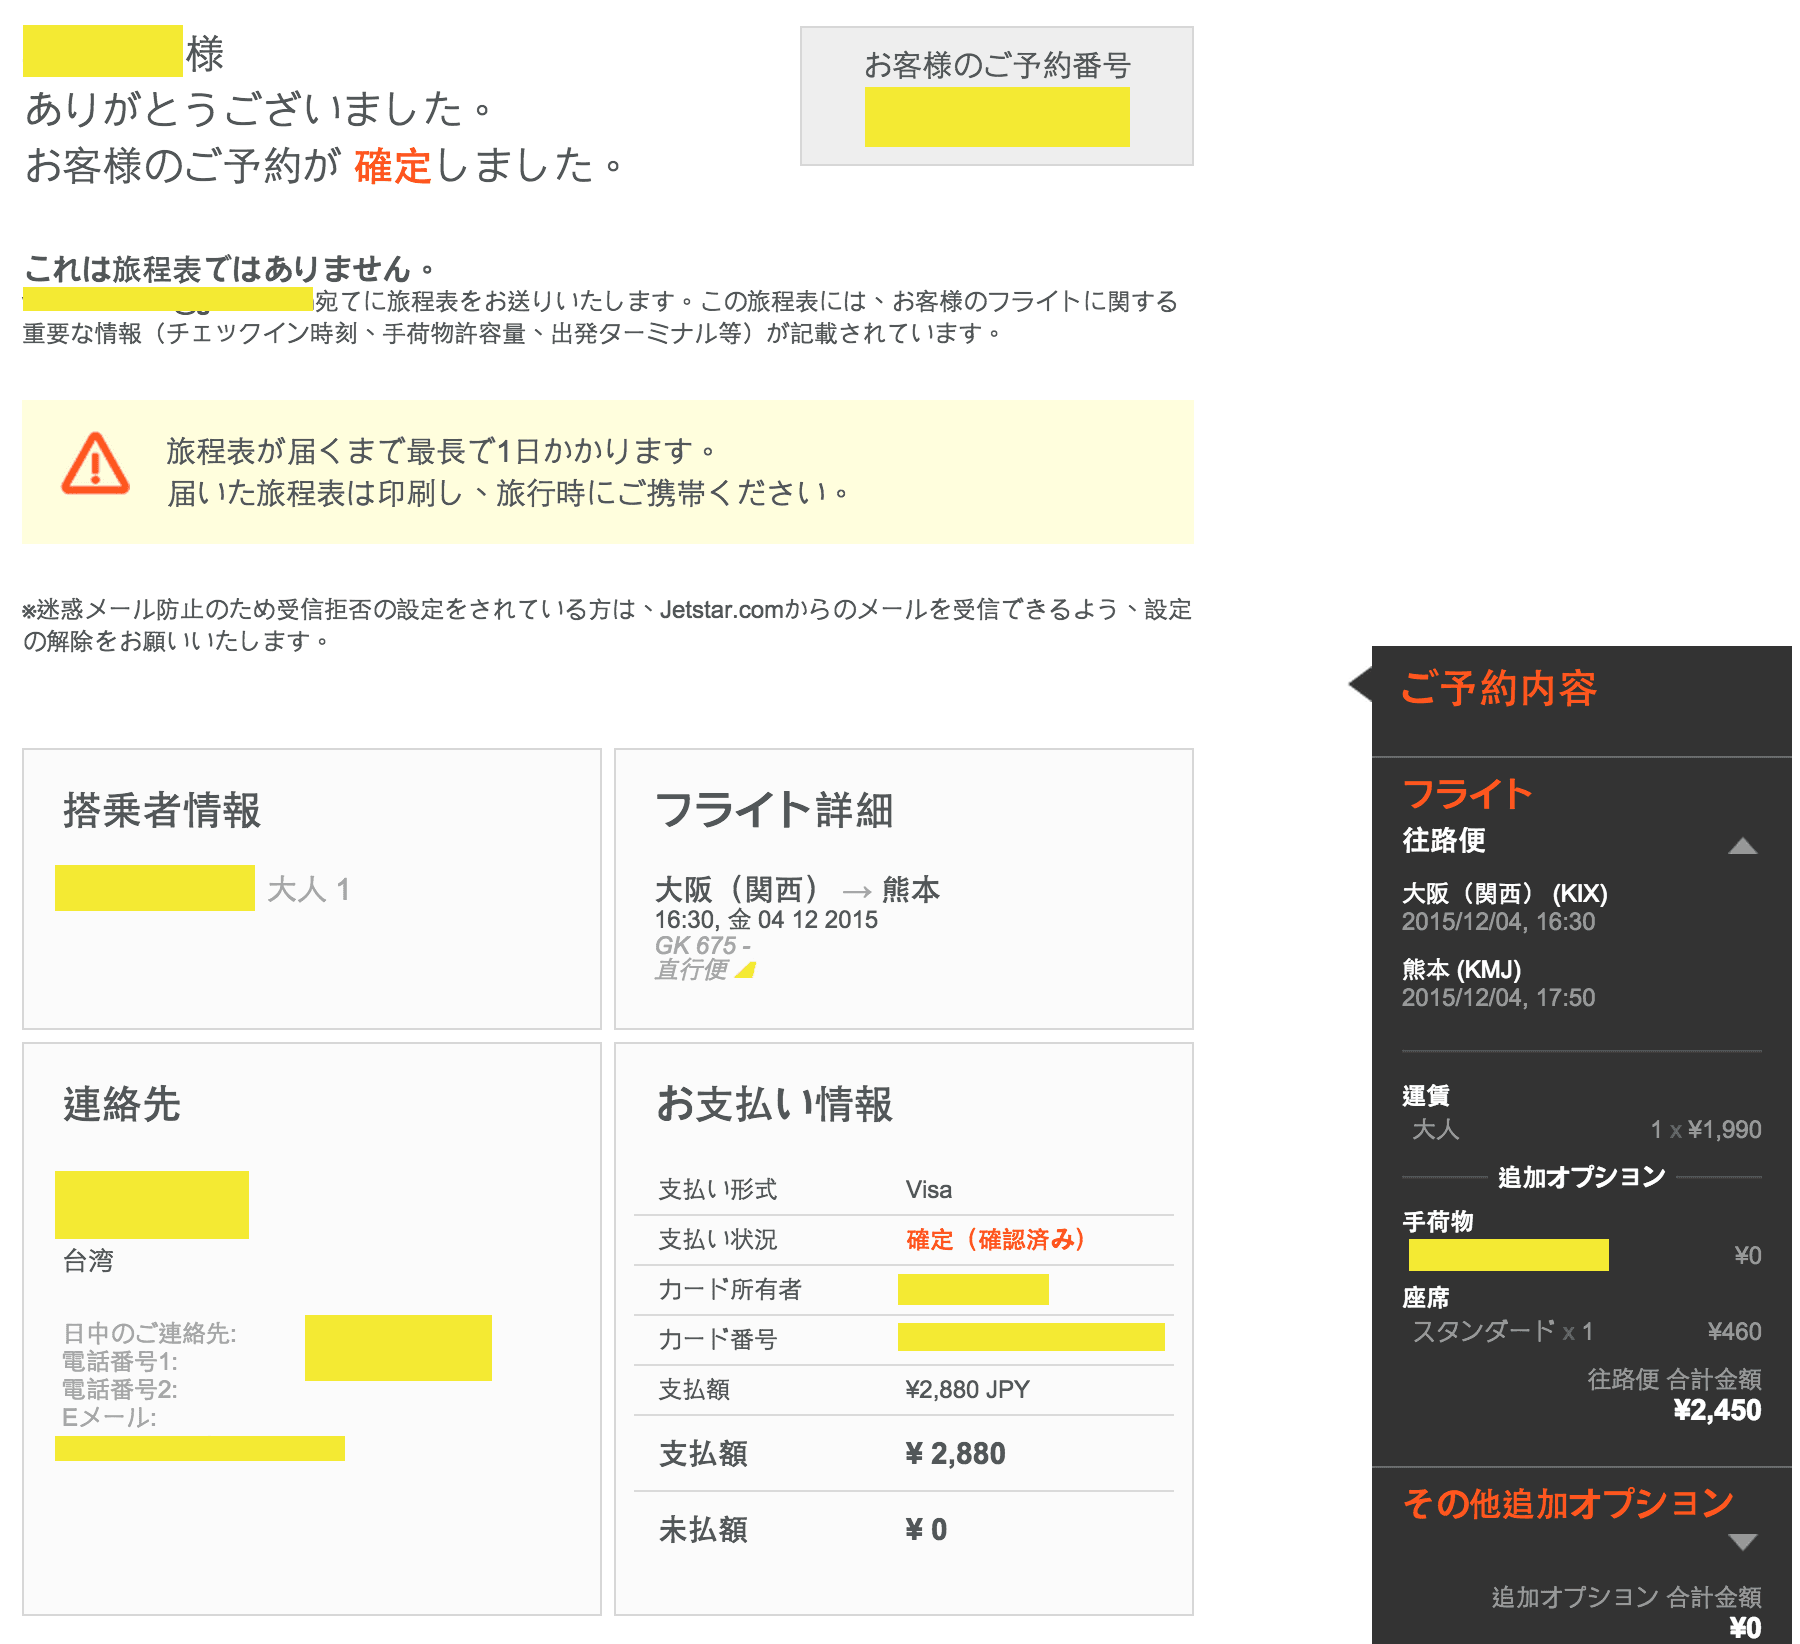This screenshot has width=1800, height=1644.
Task: Click the 追加オプション divider label
Action: [x=1581, y=1177]
